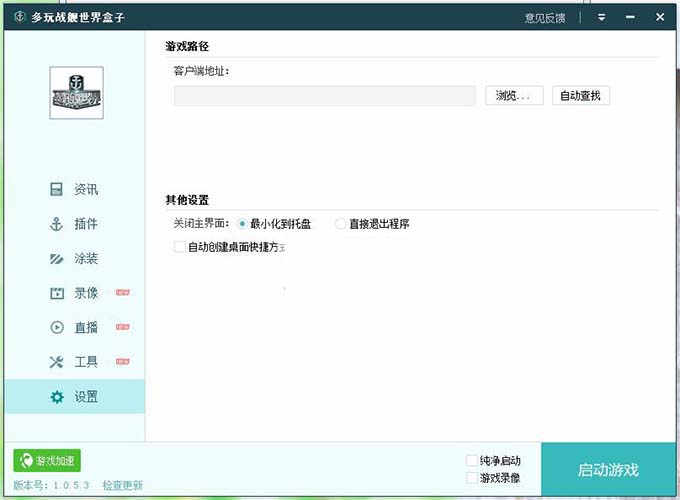This screenshot has height=500, width=680.
Task: Click the 插件 anchor icon
Action: coord(56,224)
